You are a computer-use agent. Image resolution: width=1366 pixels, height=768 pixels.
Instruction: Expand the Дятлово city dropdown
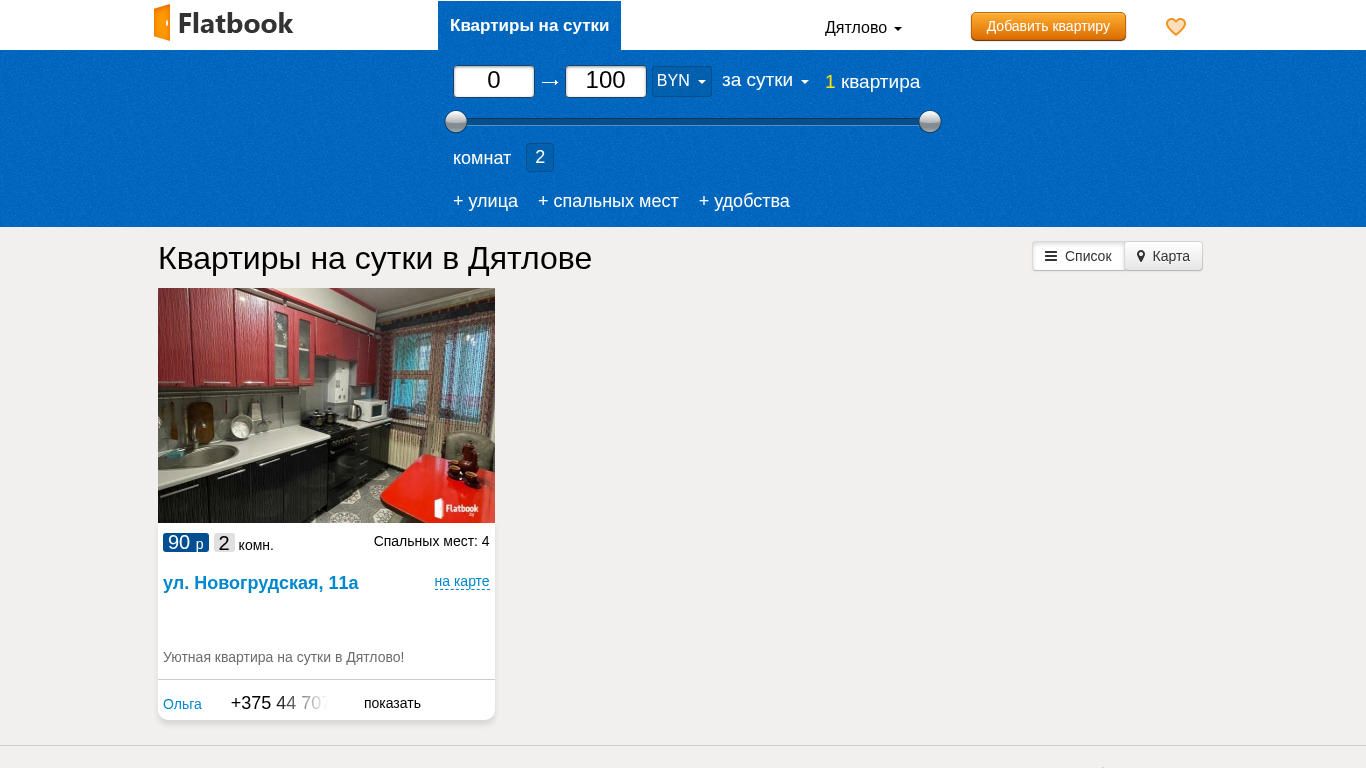pyautogui.click(x=862, y=28)
